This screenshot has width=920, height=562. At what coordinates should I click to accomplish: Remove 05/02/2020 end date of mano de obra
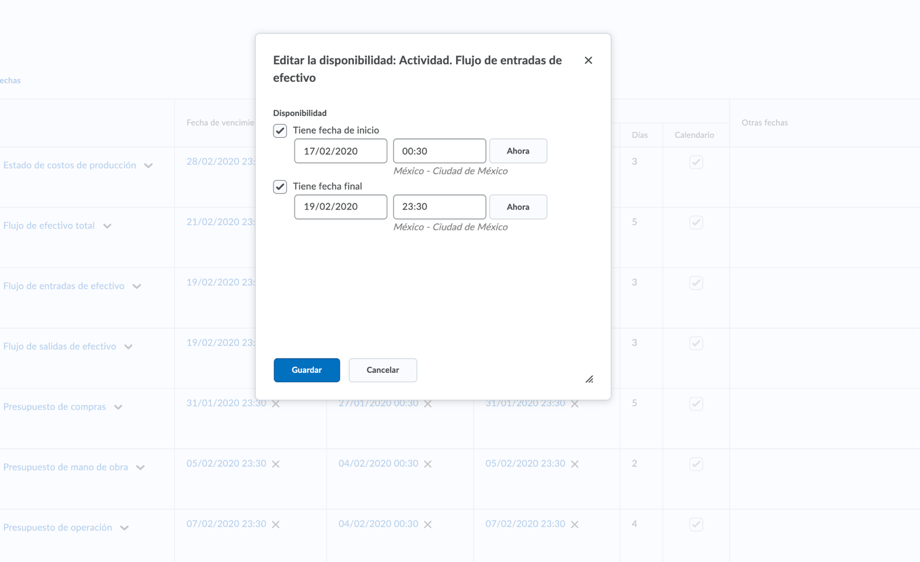pyautogui.click(x=575, y=464)
